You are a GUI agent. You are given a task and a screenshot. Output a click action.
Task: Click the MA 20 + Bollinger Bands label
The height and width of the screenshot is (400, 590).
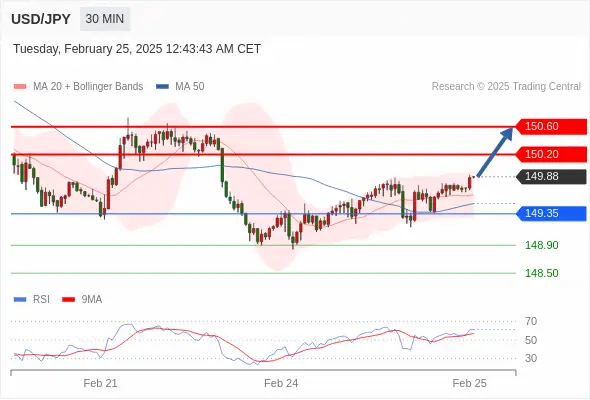(88, 87)
